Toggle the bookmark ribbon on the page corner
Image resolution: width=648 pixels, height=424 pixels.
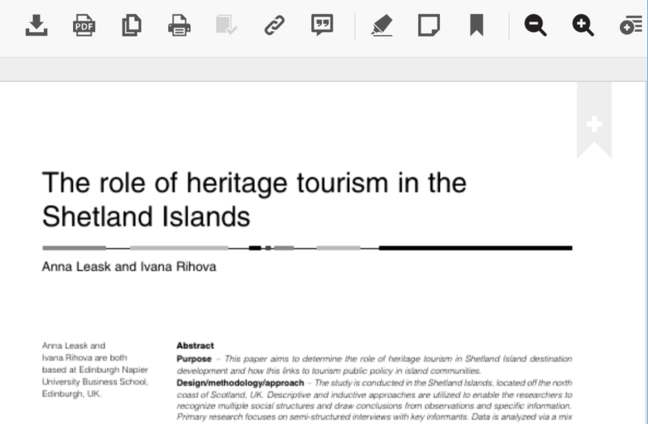tap(594, 125)
